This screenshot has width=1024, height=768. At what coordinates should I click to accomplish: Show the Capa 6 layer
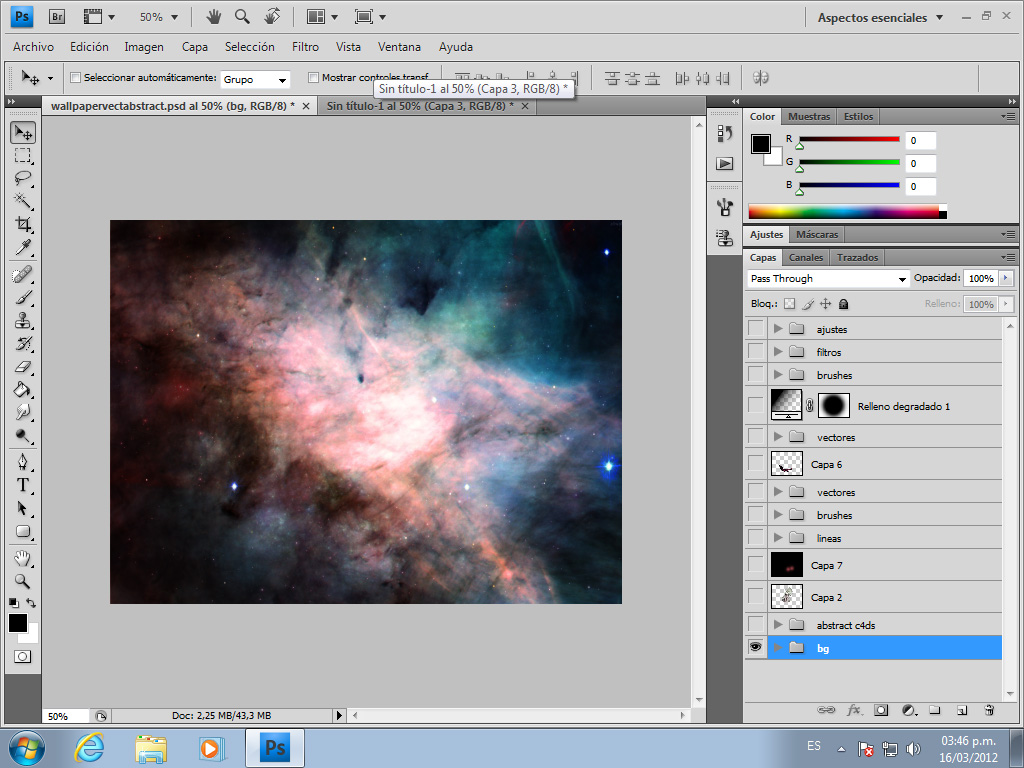point(755,464)
